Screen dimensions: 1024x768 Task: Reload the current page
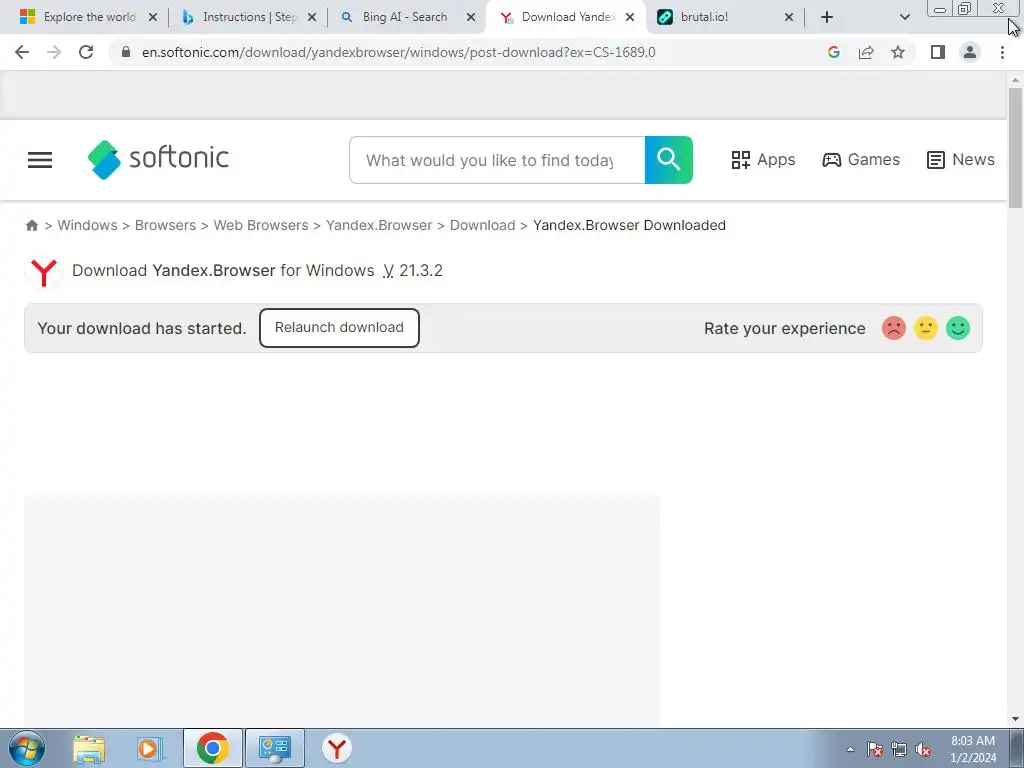pos(86,52)
